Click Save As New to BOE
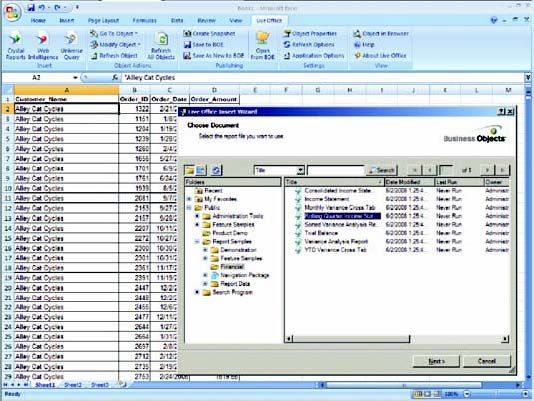This screenshot has width=534, height=401. click(214, 56)
